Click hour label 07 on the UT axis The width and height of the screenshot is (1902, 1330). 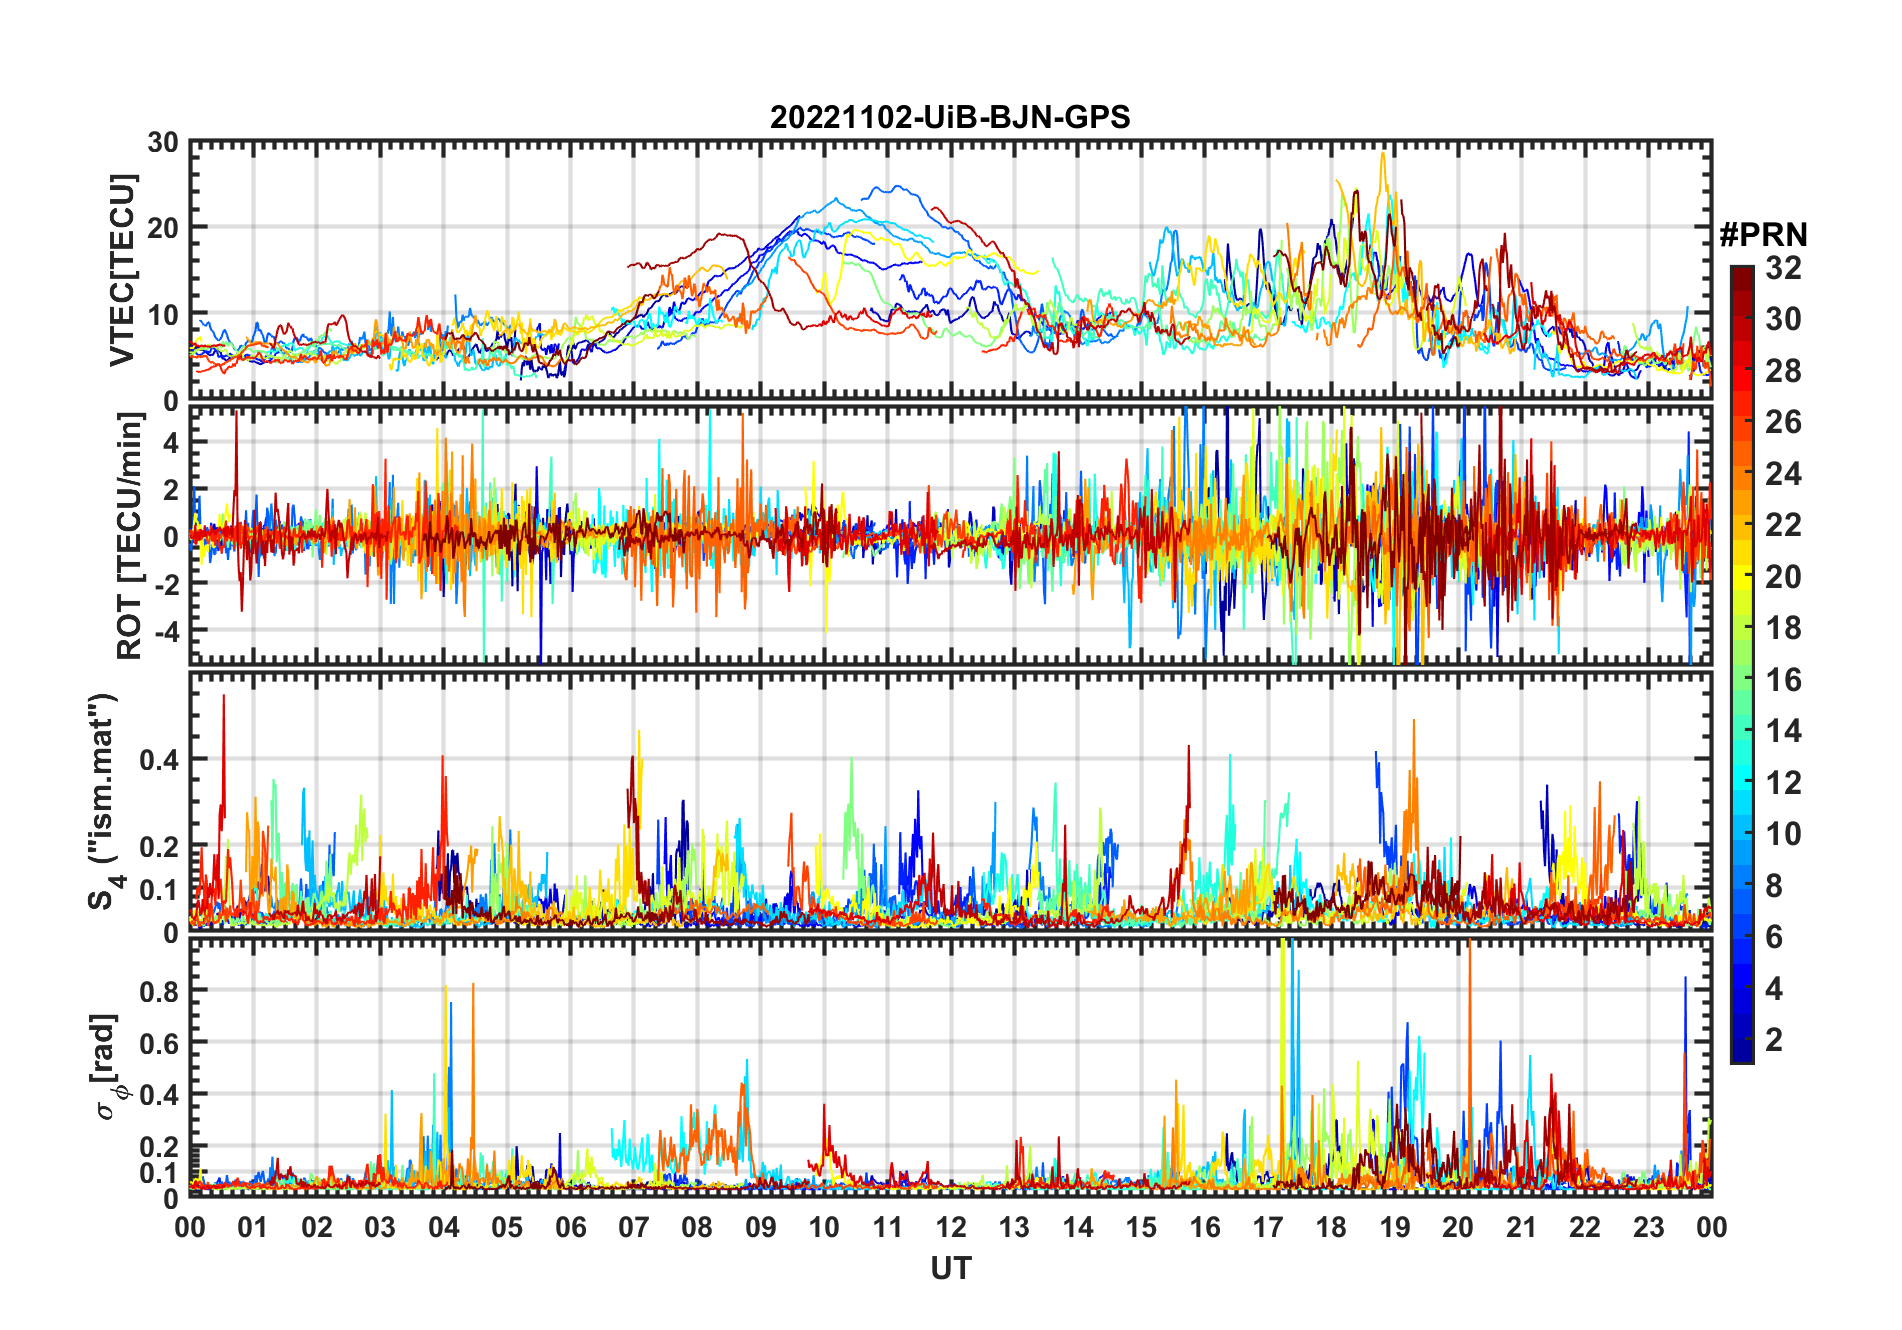(x=634, y=1227)
